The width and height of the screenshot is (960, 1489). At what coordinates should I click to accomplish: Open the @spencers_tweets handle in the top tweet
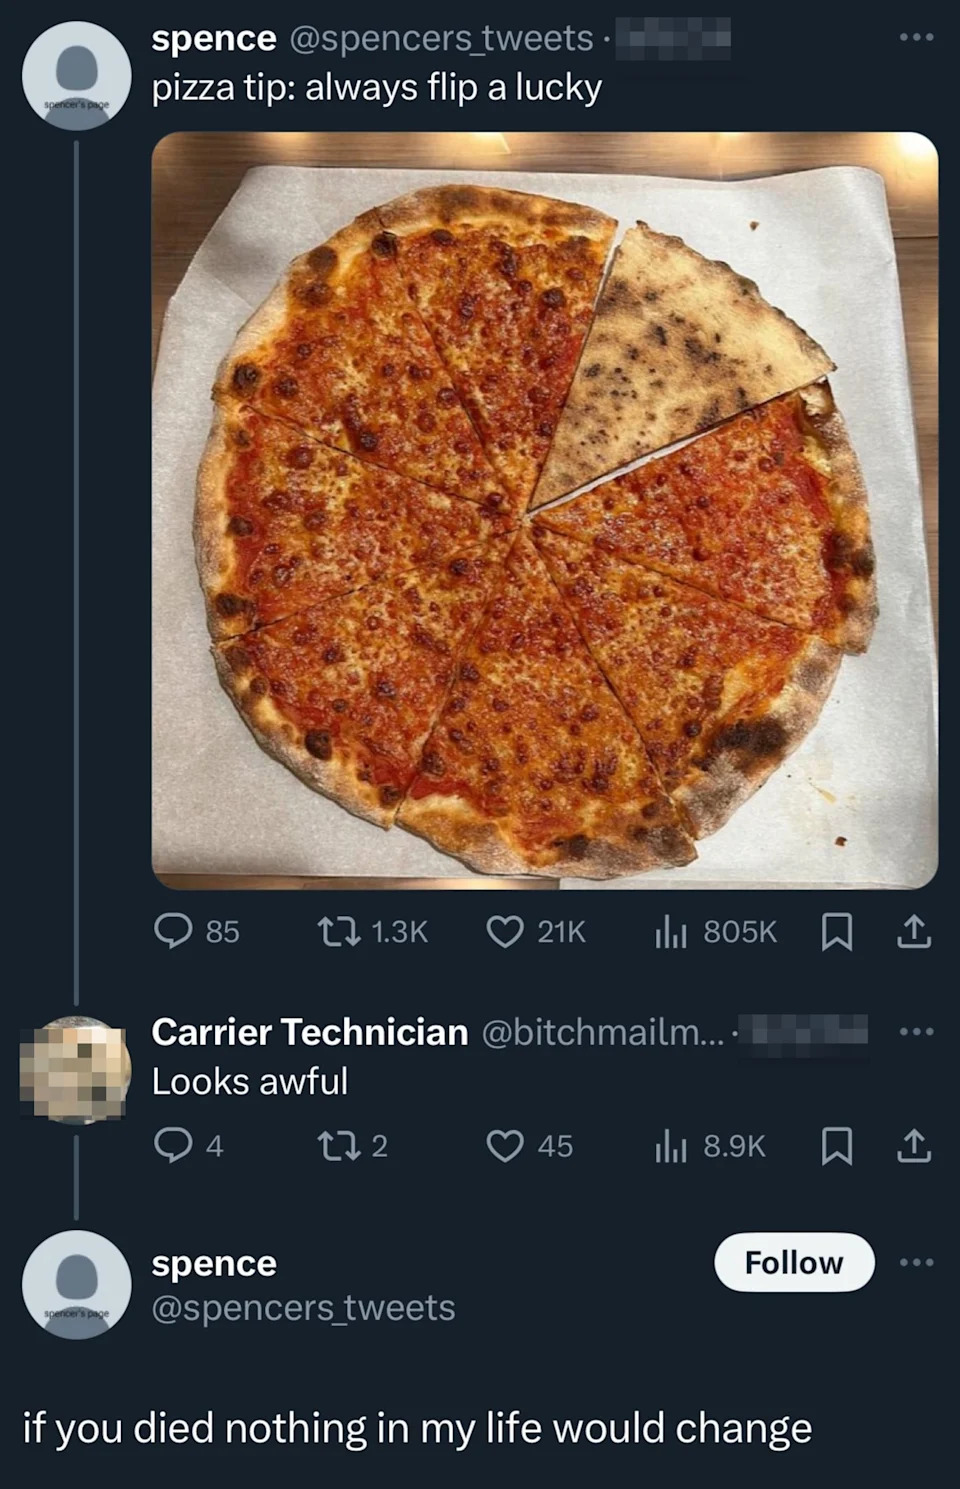[x=441, y=38]
